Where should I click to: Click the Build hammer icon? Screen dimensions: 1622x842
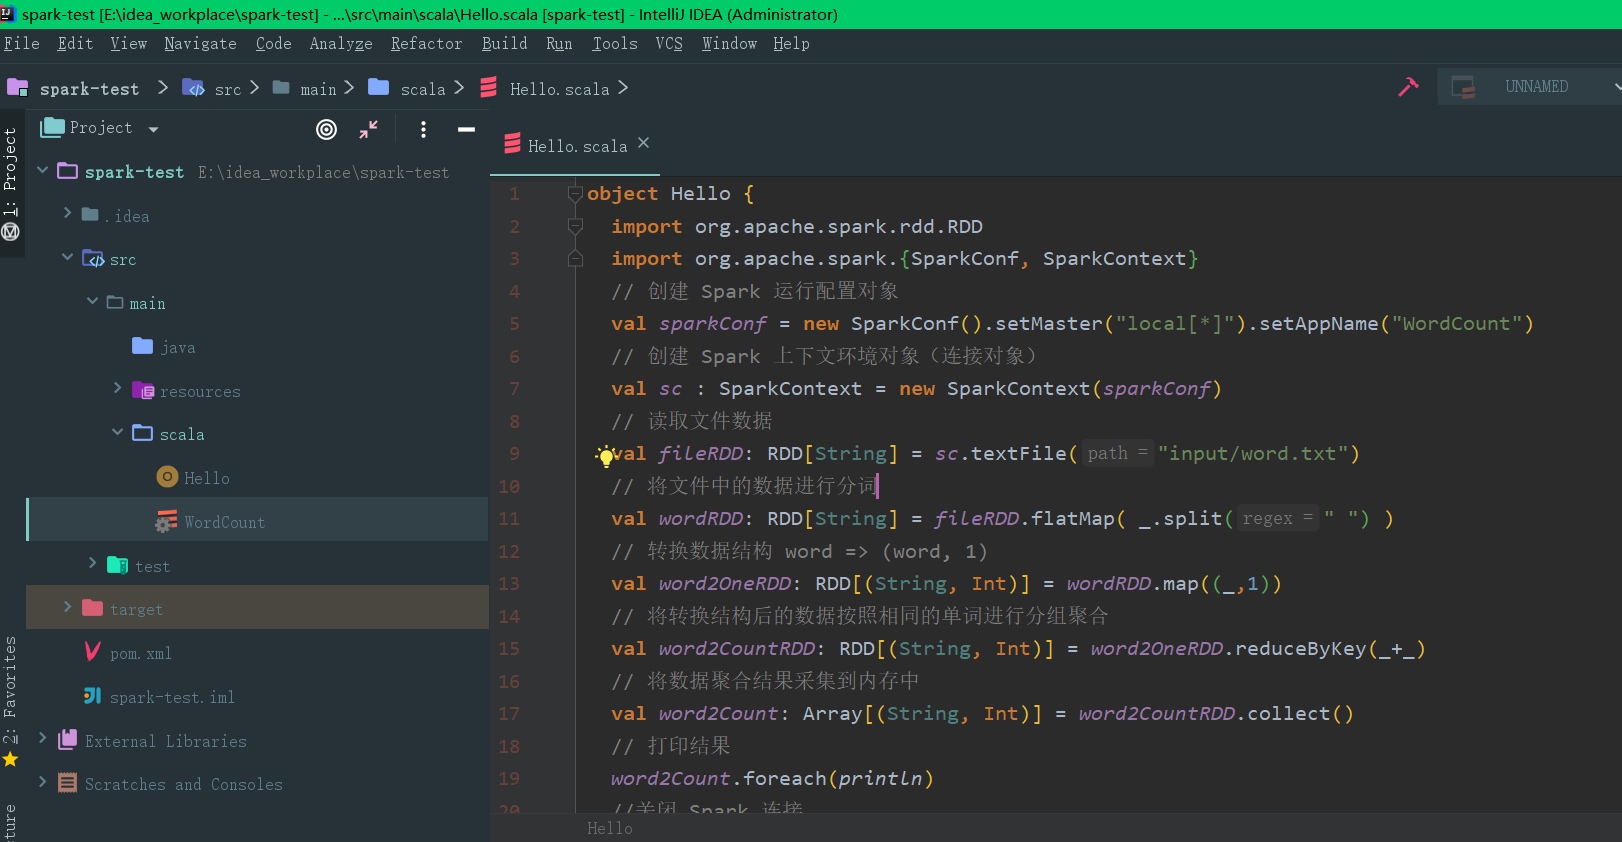point(1408,87)
